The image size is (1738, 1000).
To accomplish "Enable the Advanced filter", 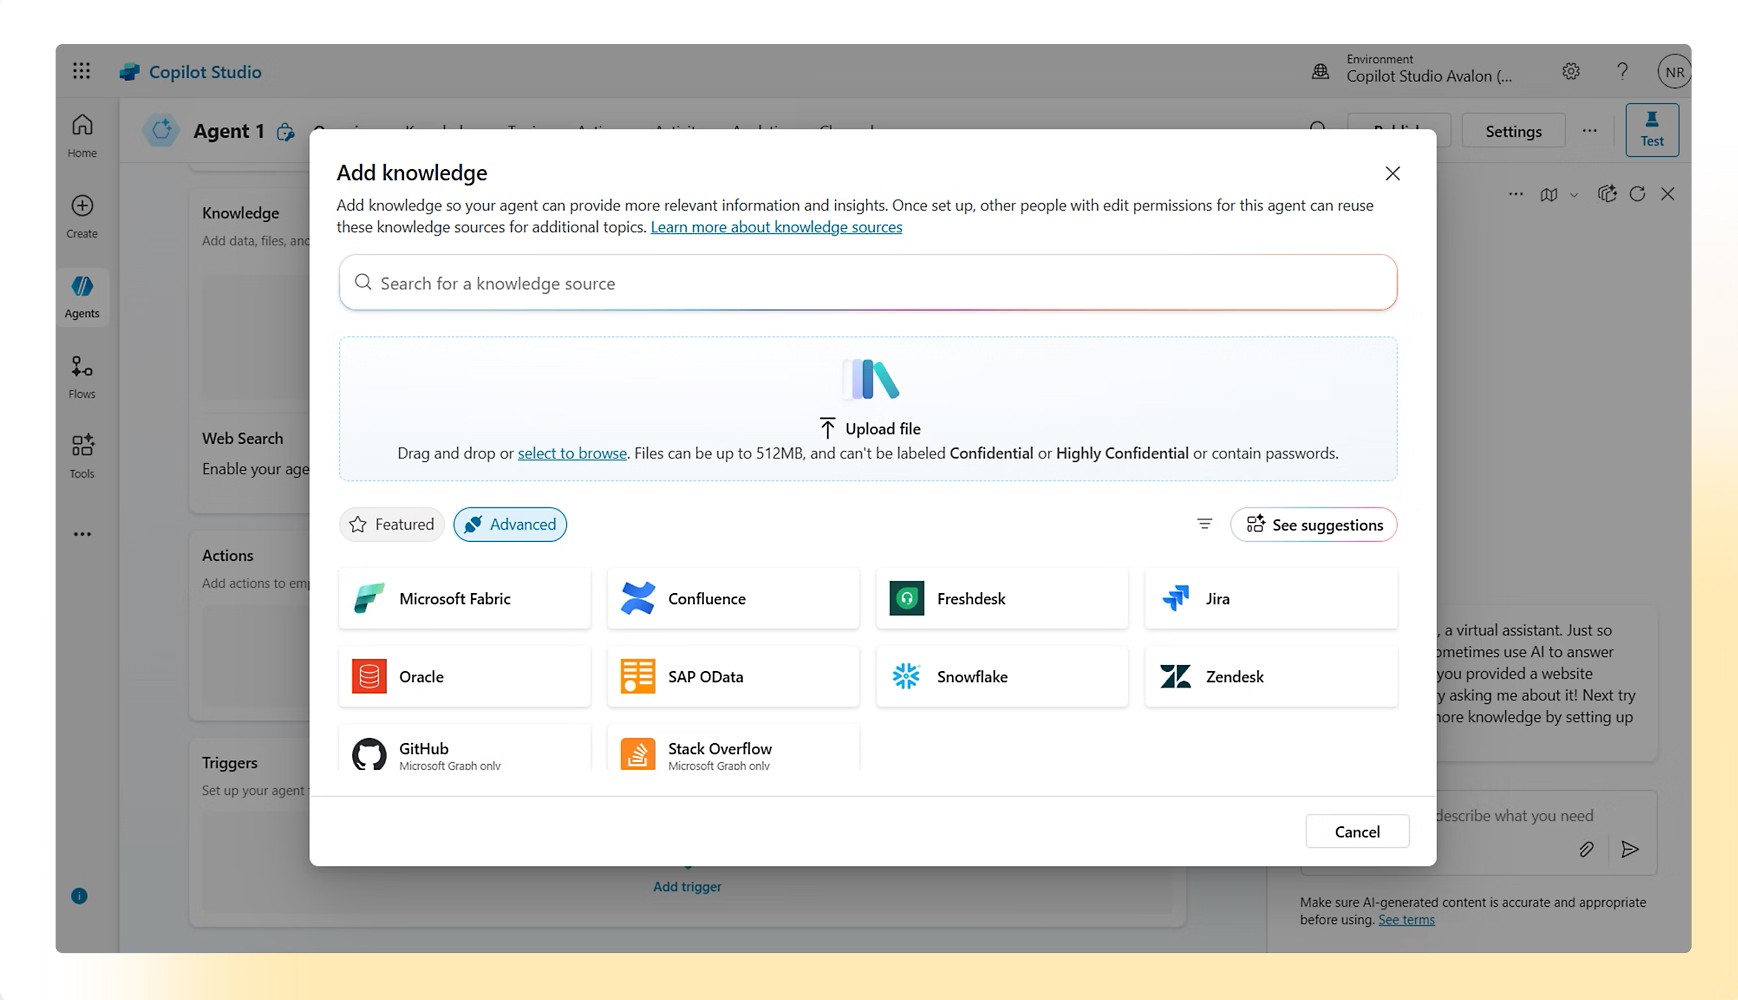I will 510,524.
